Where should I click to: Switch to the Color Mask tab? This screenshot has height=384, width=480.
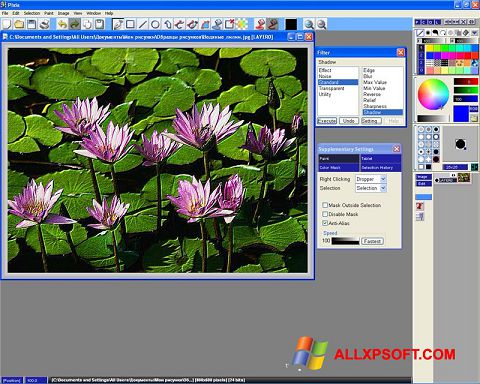[x=339, y=167]
